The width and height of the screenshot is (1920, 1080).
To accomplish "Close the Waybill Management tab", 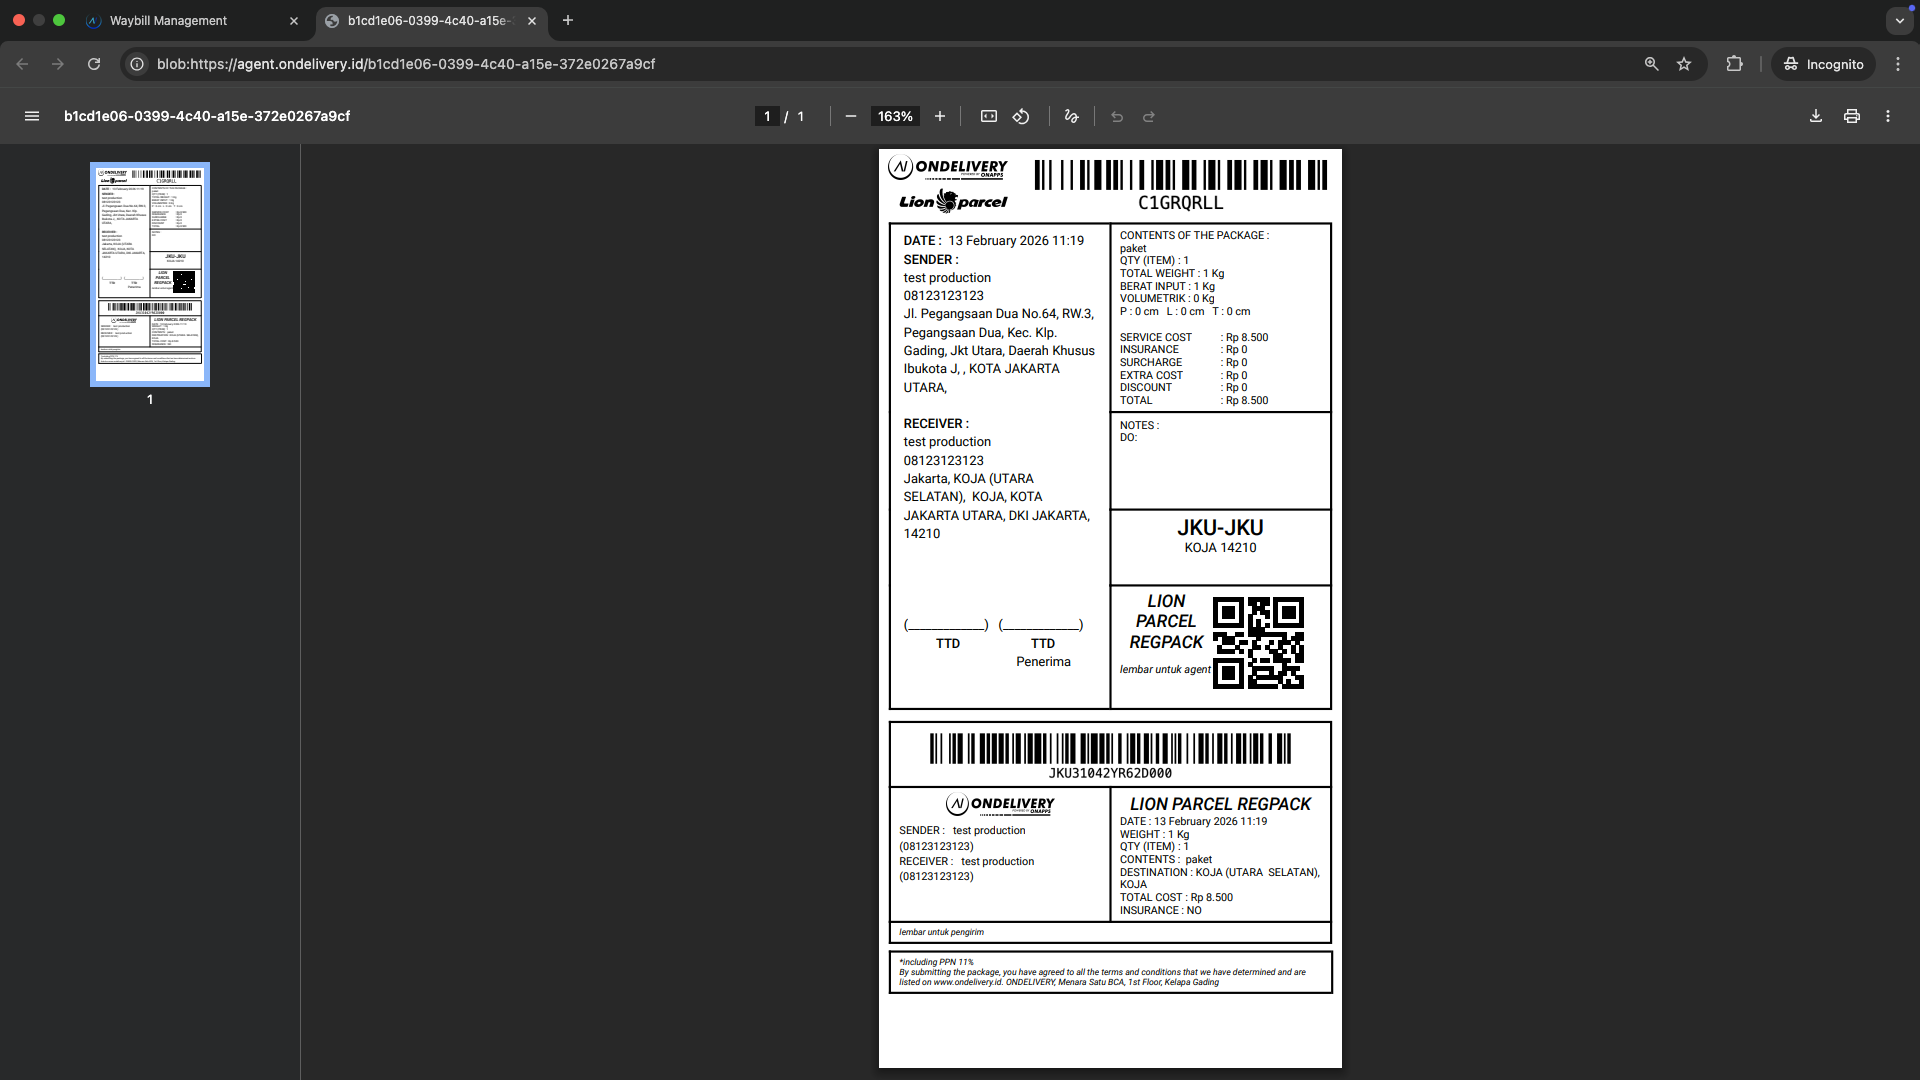I will coord(294,20).
